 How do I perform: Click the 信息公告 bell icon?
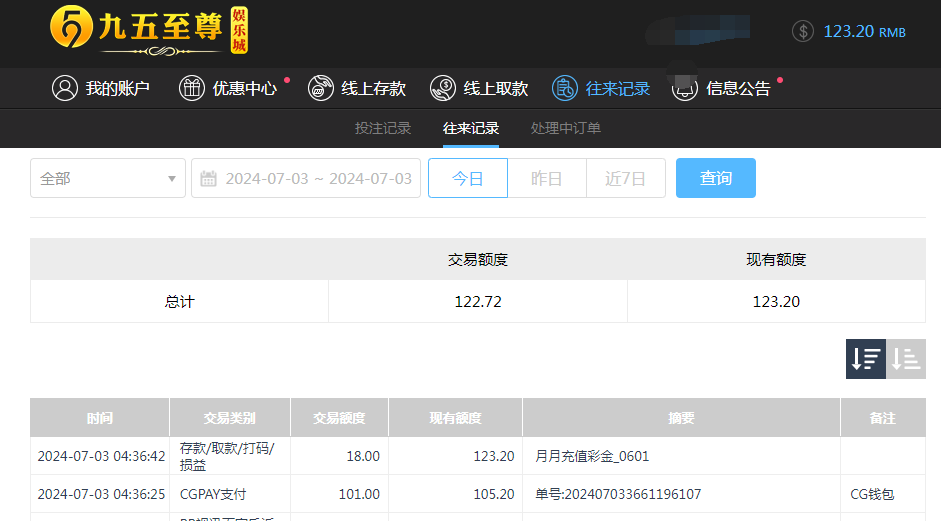coord(685,88)
